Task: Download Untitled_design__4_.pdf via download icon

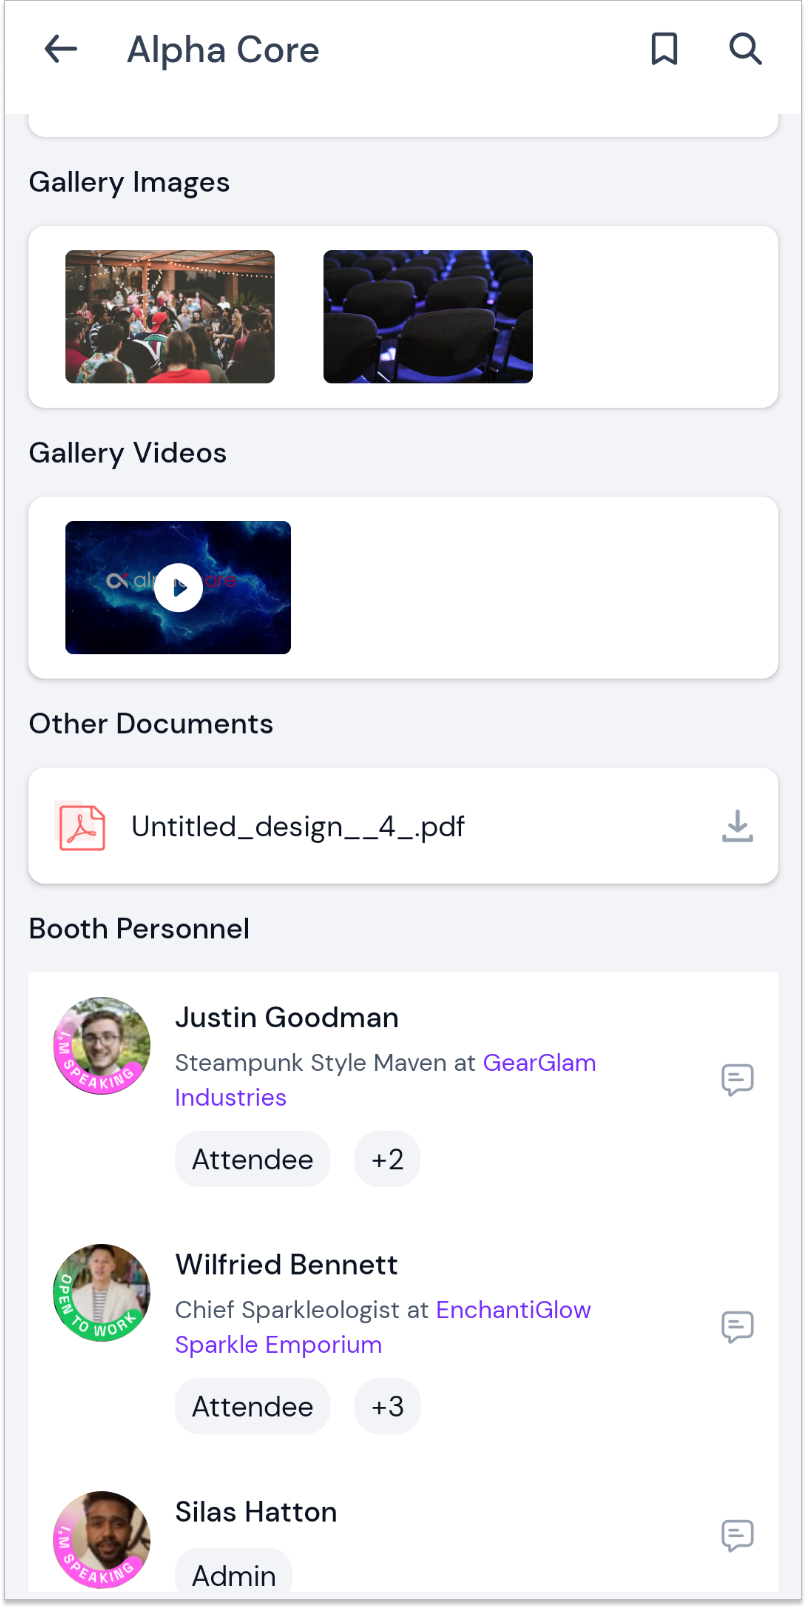Action: (737, 826)
